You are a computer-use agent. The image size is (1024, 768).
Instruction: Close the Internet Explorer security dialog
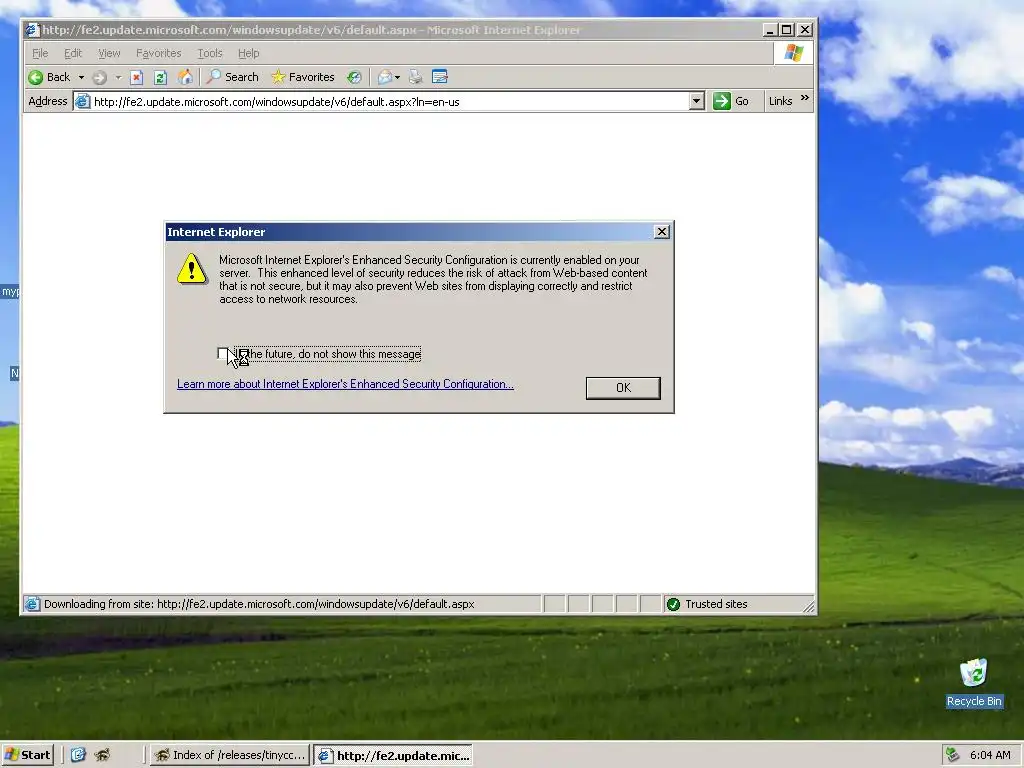click(662, 232)
